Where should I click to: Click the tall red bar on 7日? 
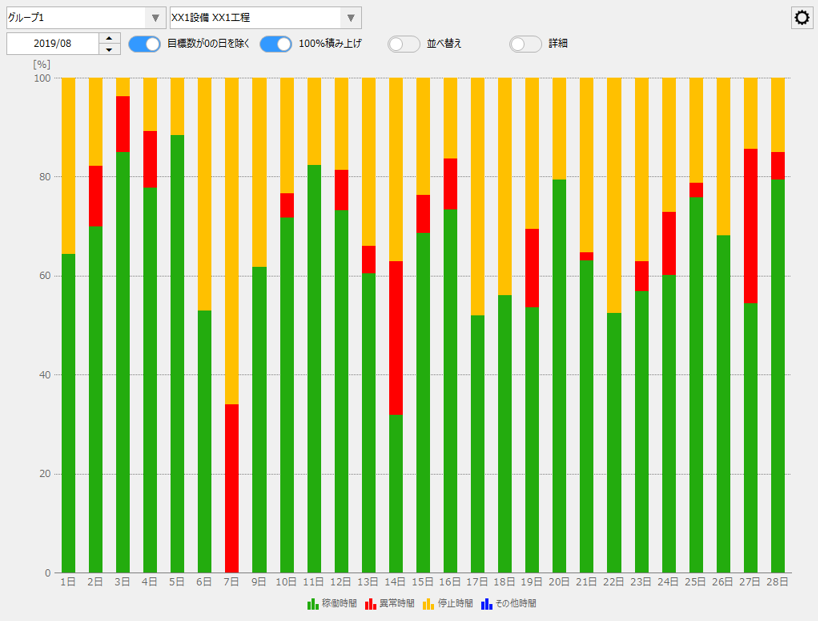coord(232,480)
